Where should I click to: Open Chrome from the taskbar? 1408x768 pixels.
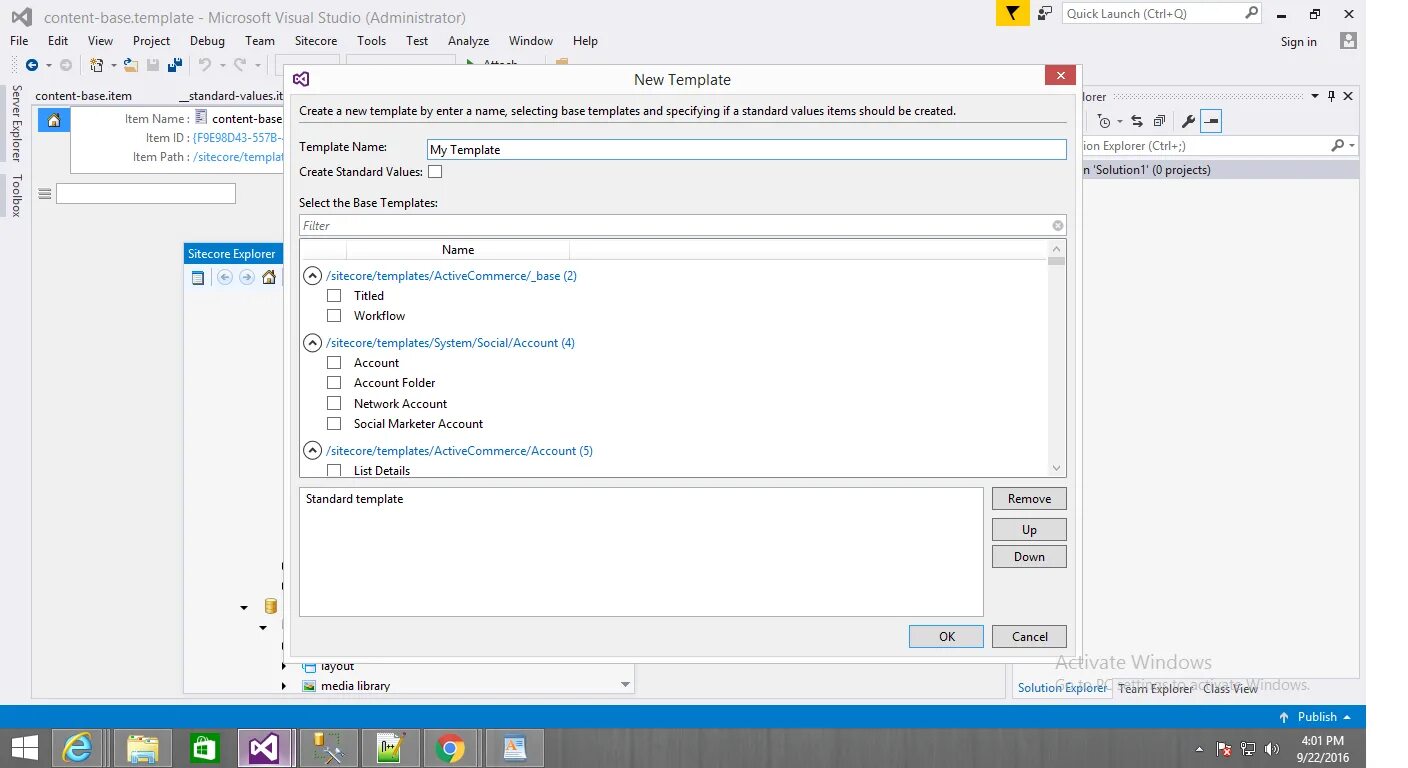450,748
